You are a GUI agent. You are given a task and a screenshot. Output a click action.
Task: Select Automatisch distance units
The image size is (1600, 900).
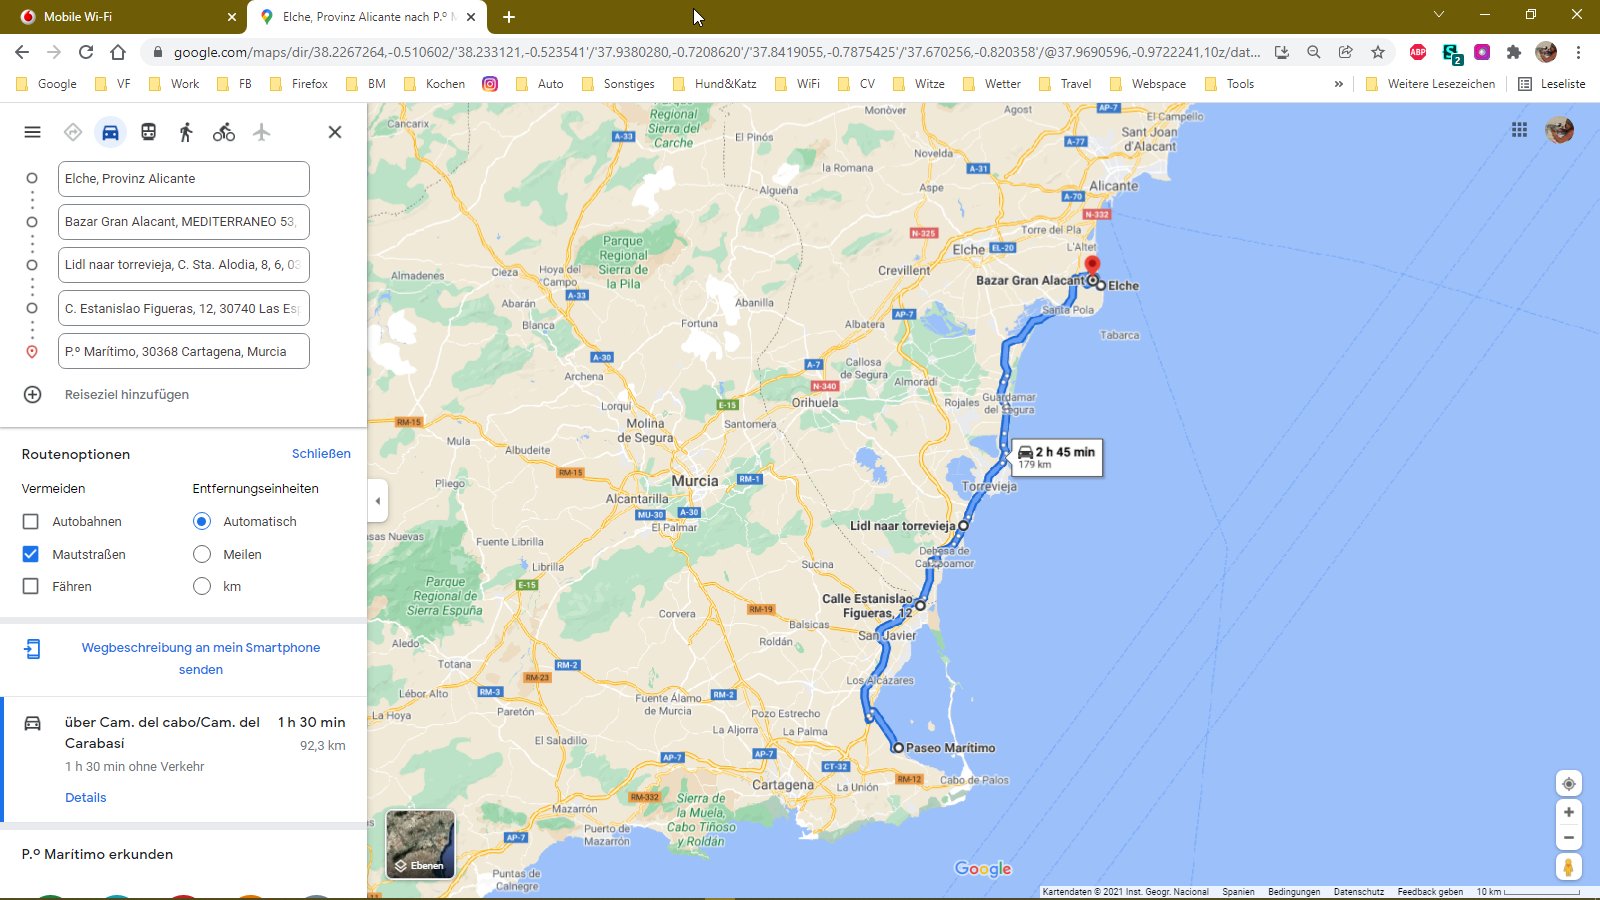tap(202, 522)
